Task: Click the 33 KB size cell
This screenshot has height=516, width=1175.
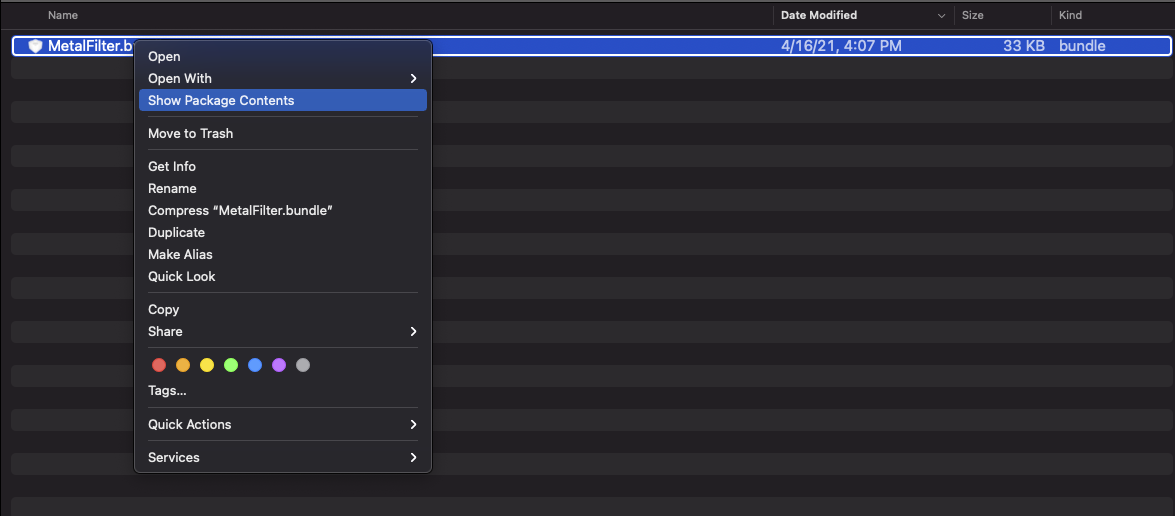Action: point(1024,46)
